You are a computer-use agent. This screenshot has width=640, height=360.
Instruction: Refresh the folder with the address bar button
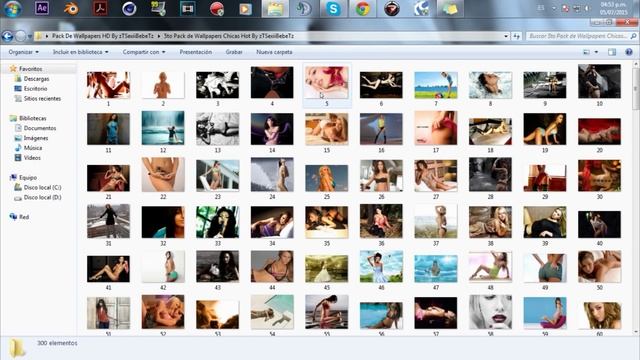click(516, 36)
